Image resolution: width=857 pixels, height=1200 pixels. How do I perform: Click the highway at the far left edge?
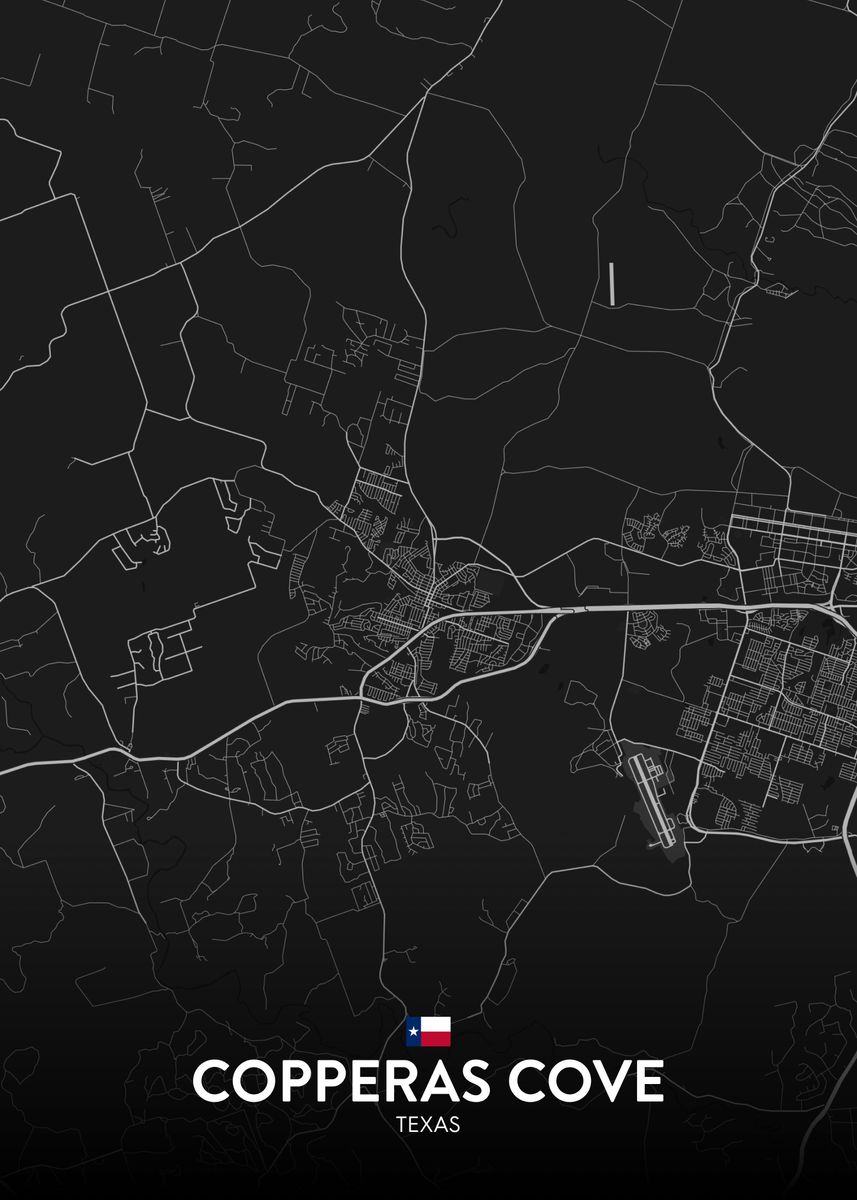tap(30, 767)
